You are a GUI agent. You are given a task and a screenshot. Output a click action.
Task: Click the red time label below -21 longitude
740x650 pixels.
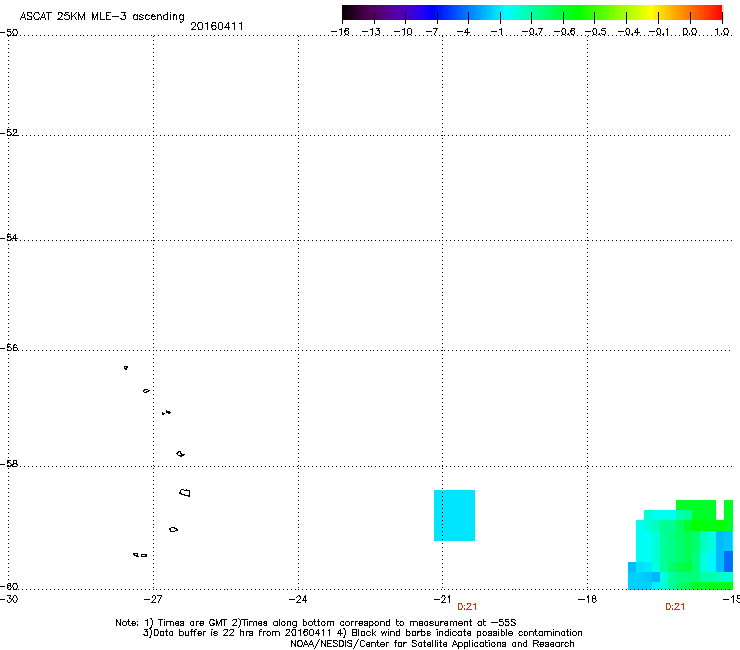[x=467, y=607]
